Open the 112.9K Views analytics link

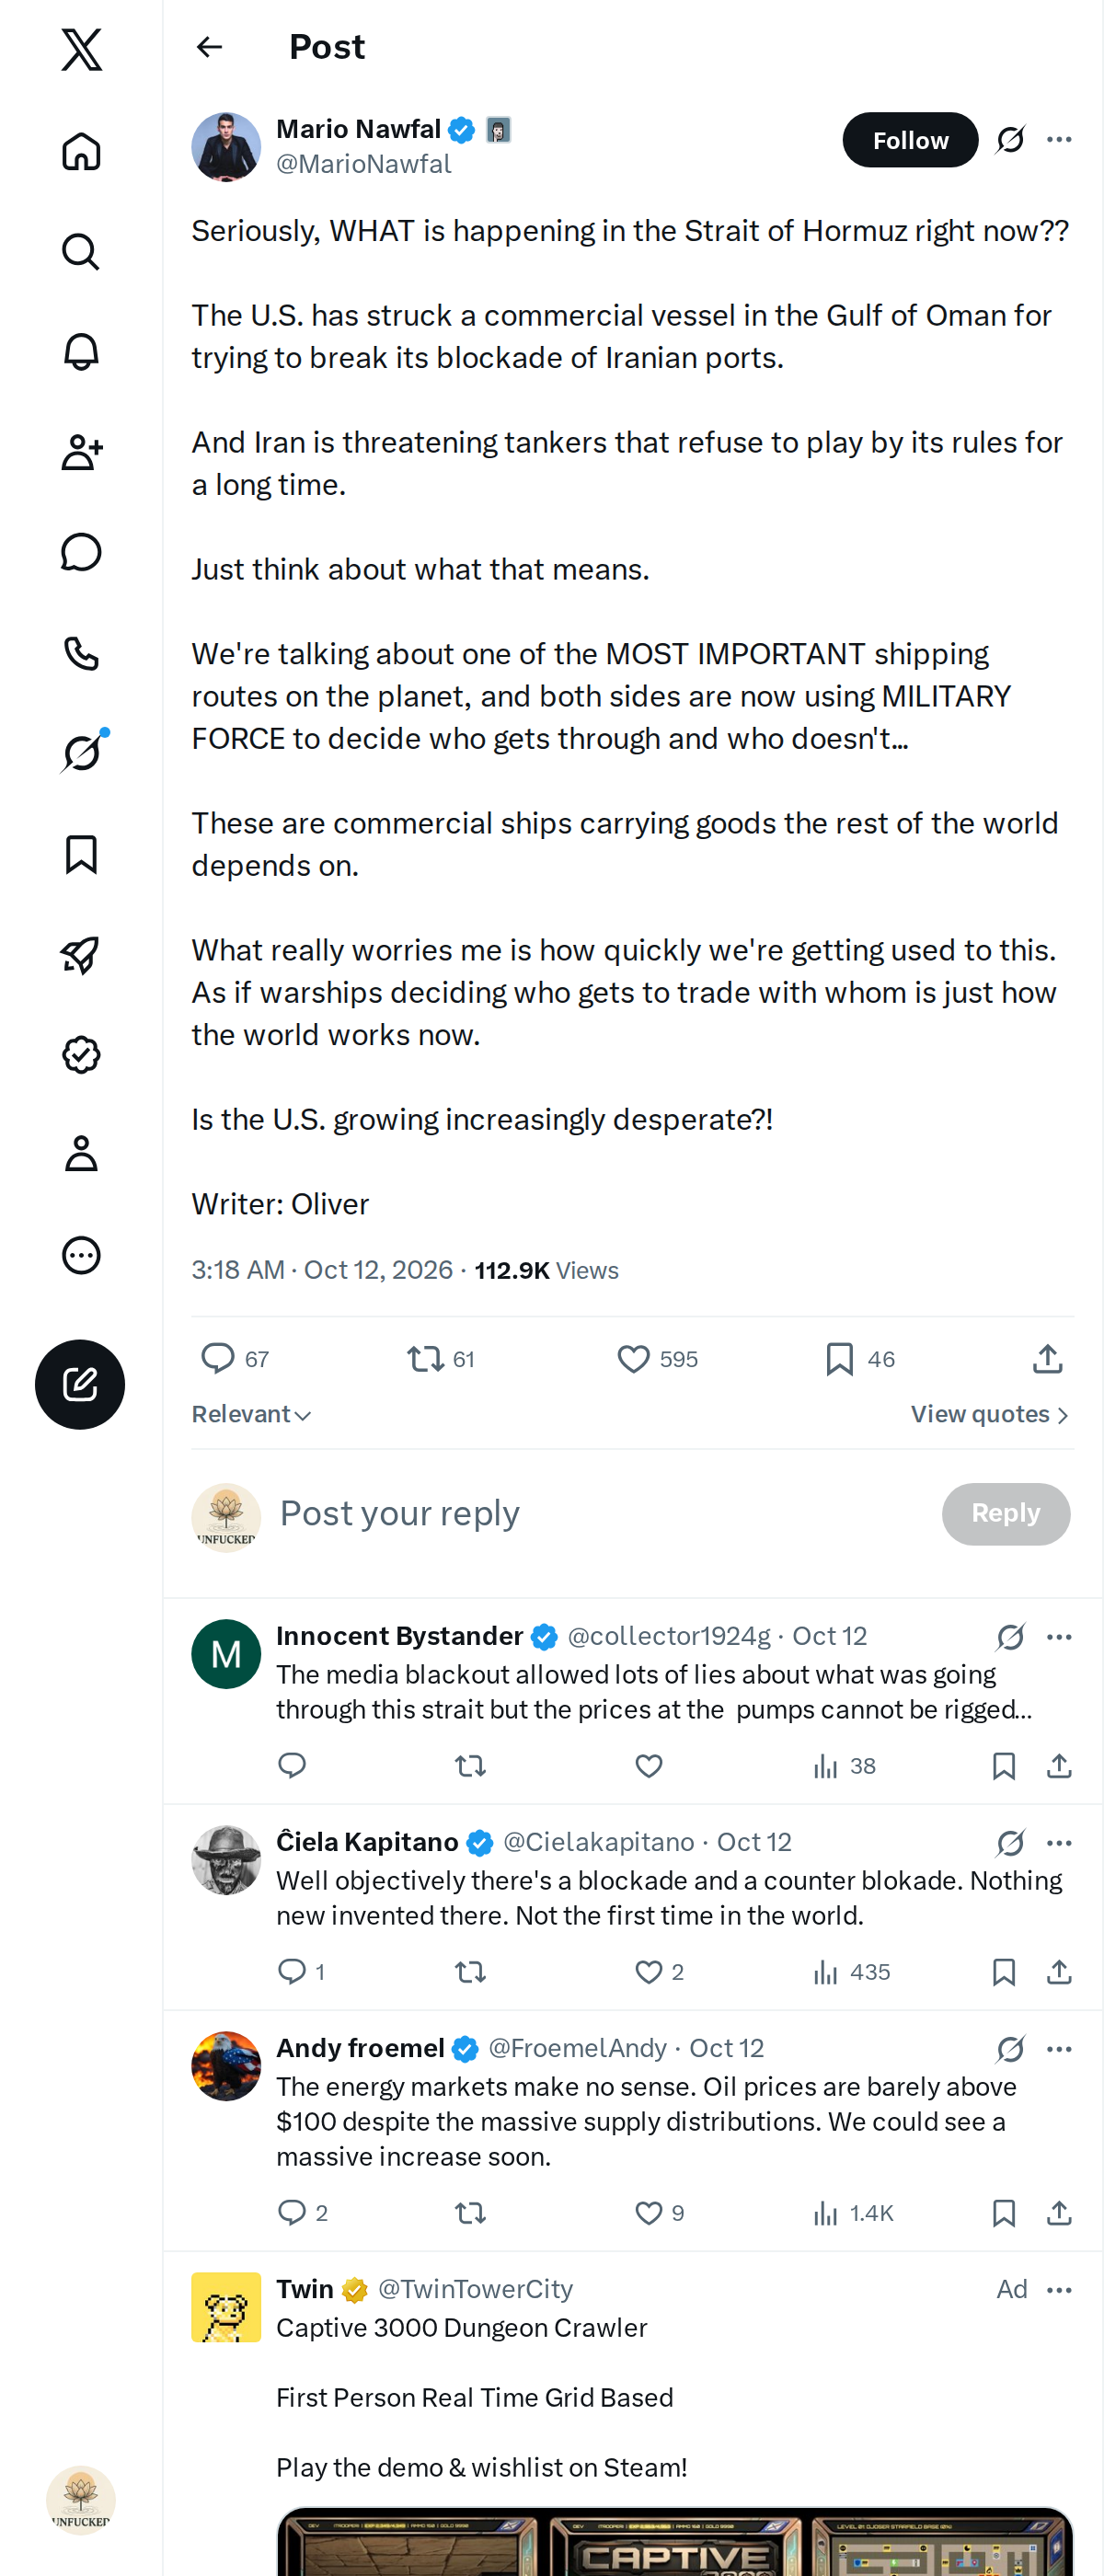[546, 1270]
